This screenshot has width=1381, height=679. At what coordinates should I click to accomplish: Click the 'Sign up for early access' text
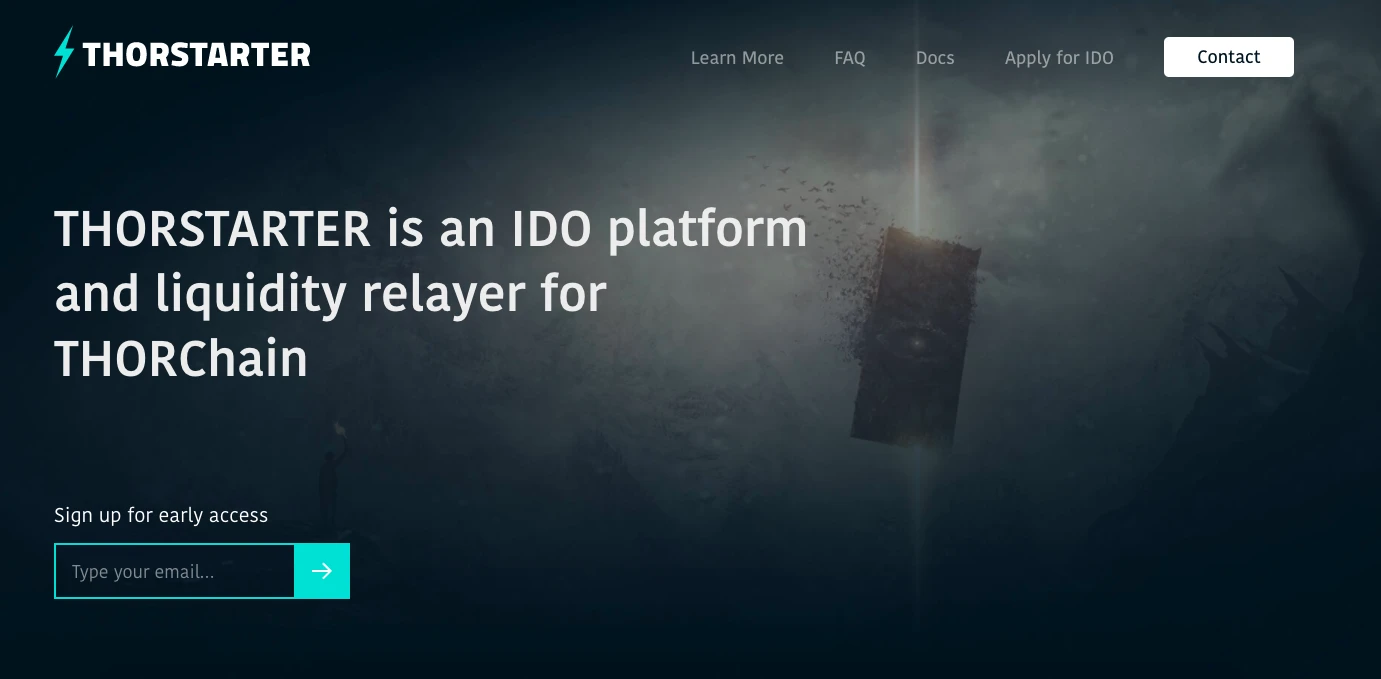click(x=161, y=515)
